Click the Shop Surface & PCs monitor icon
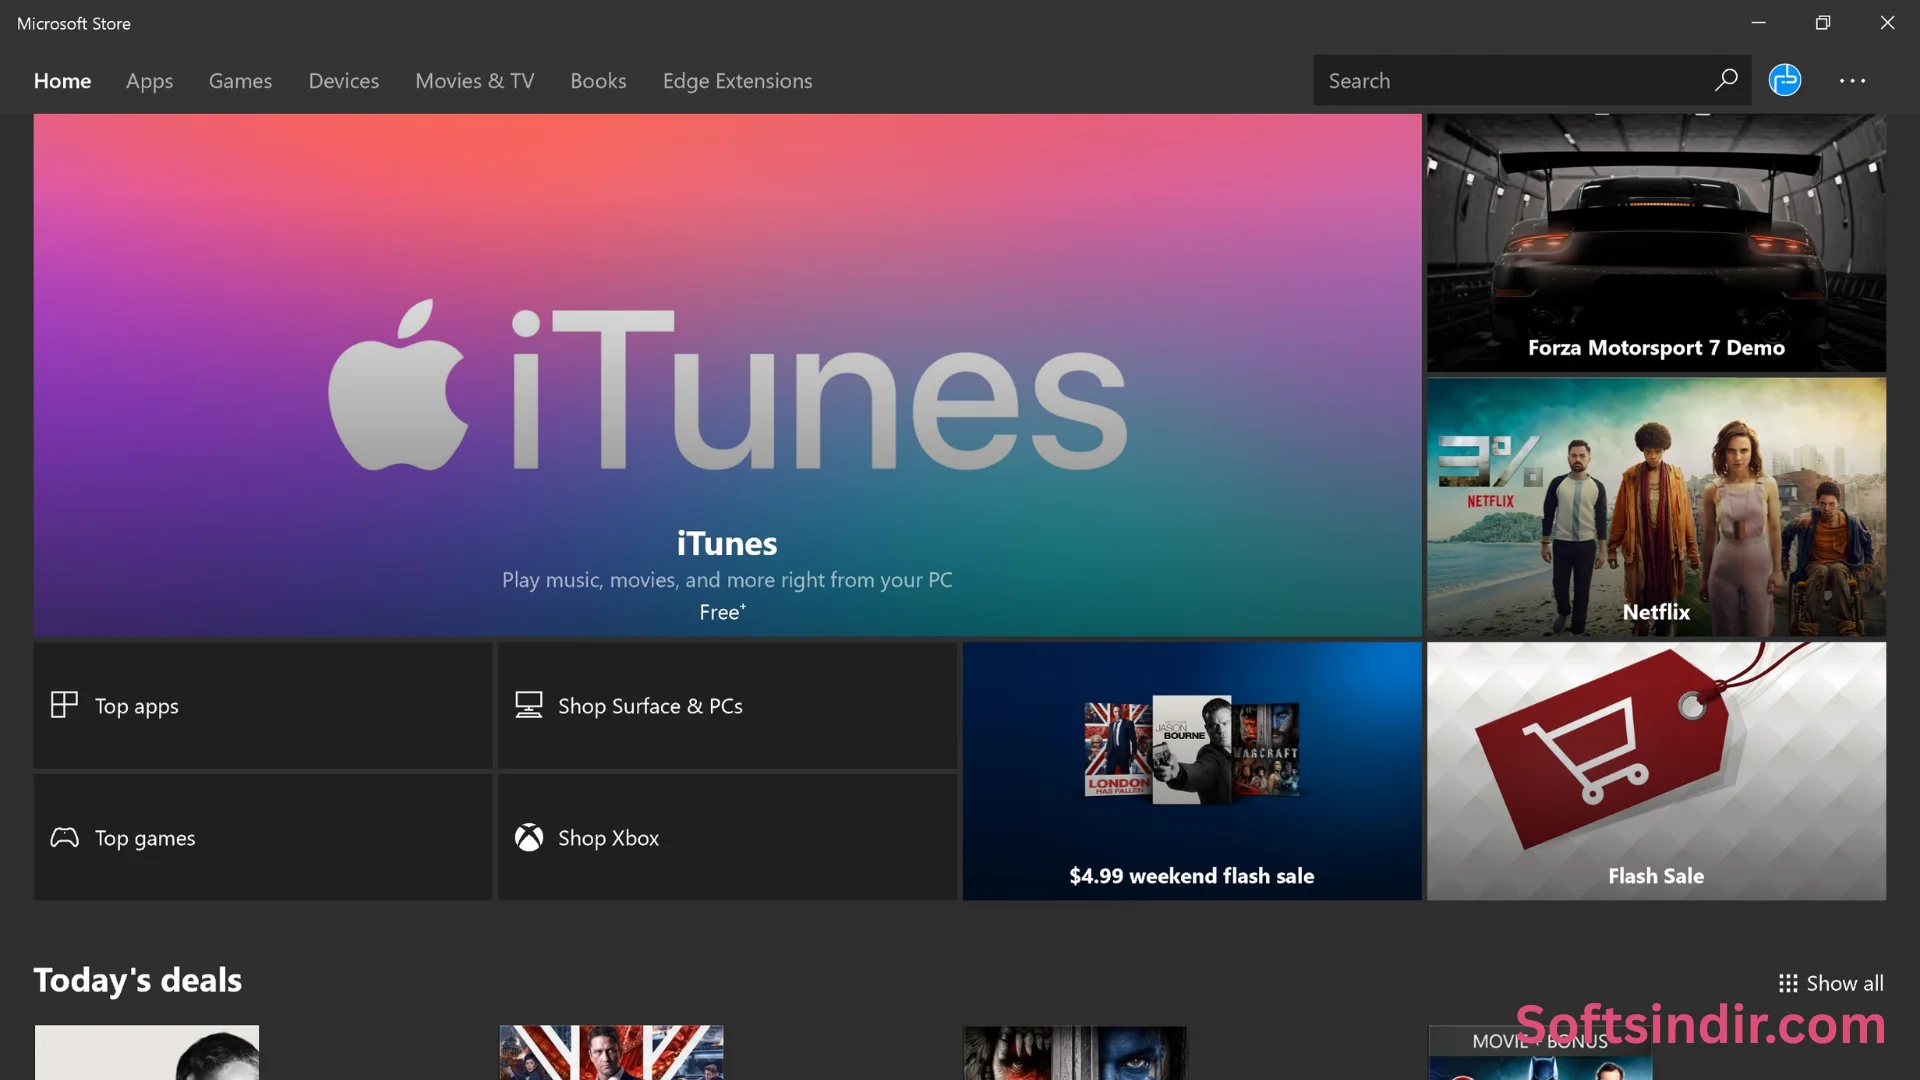 (529, 705)
